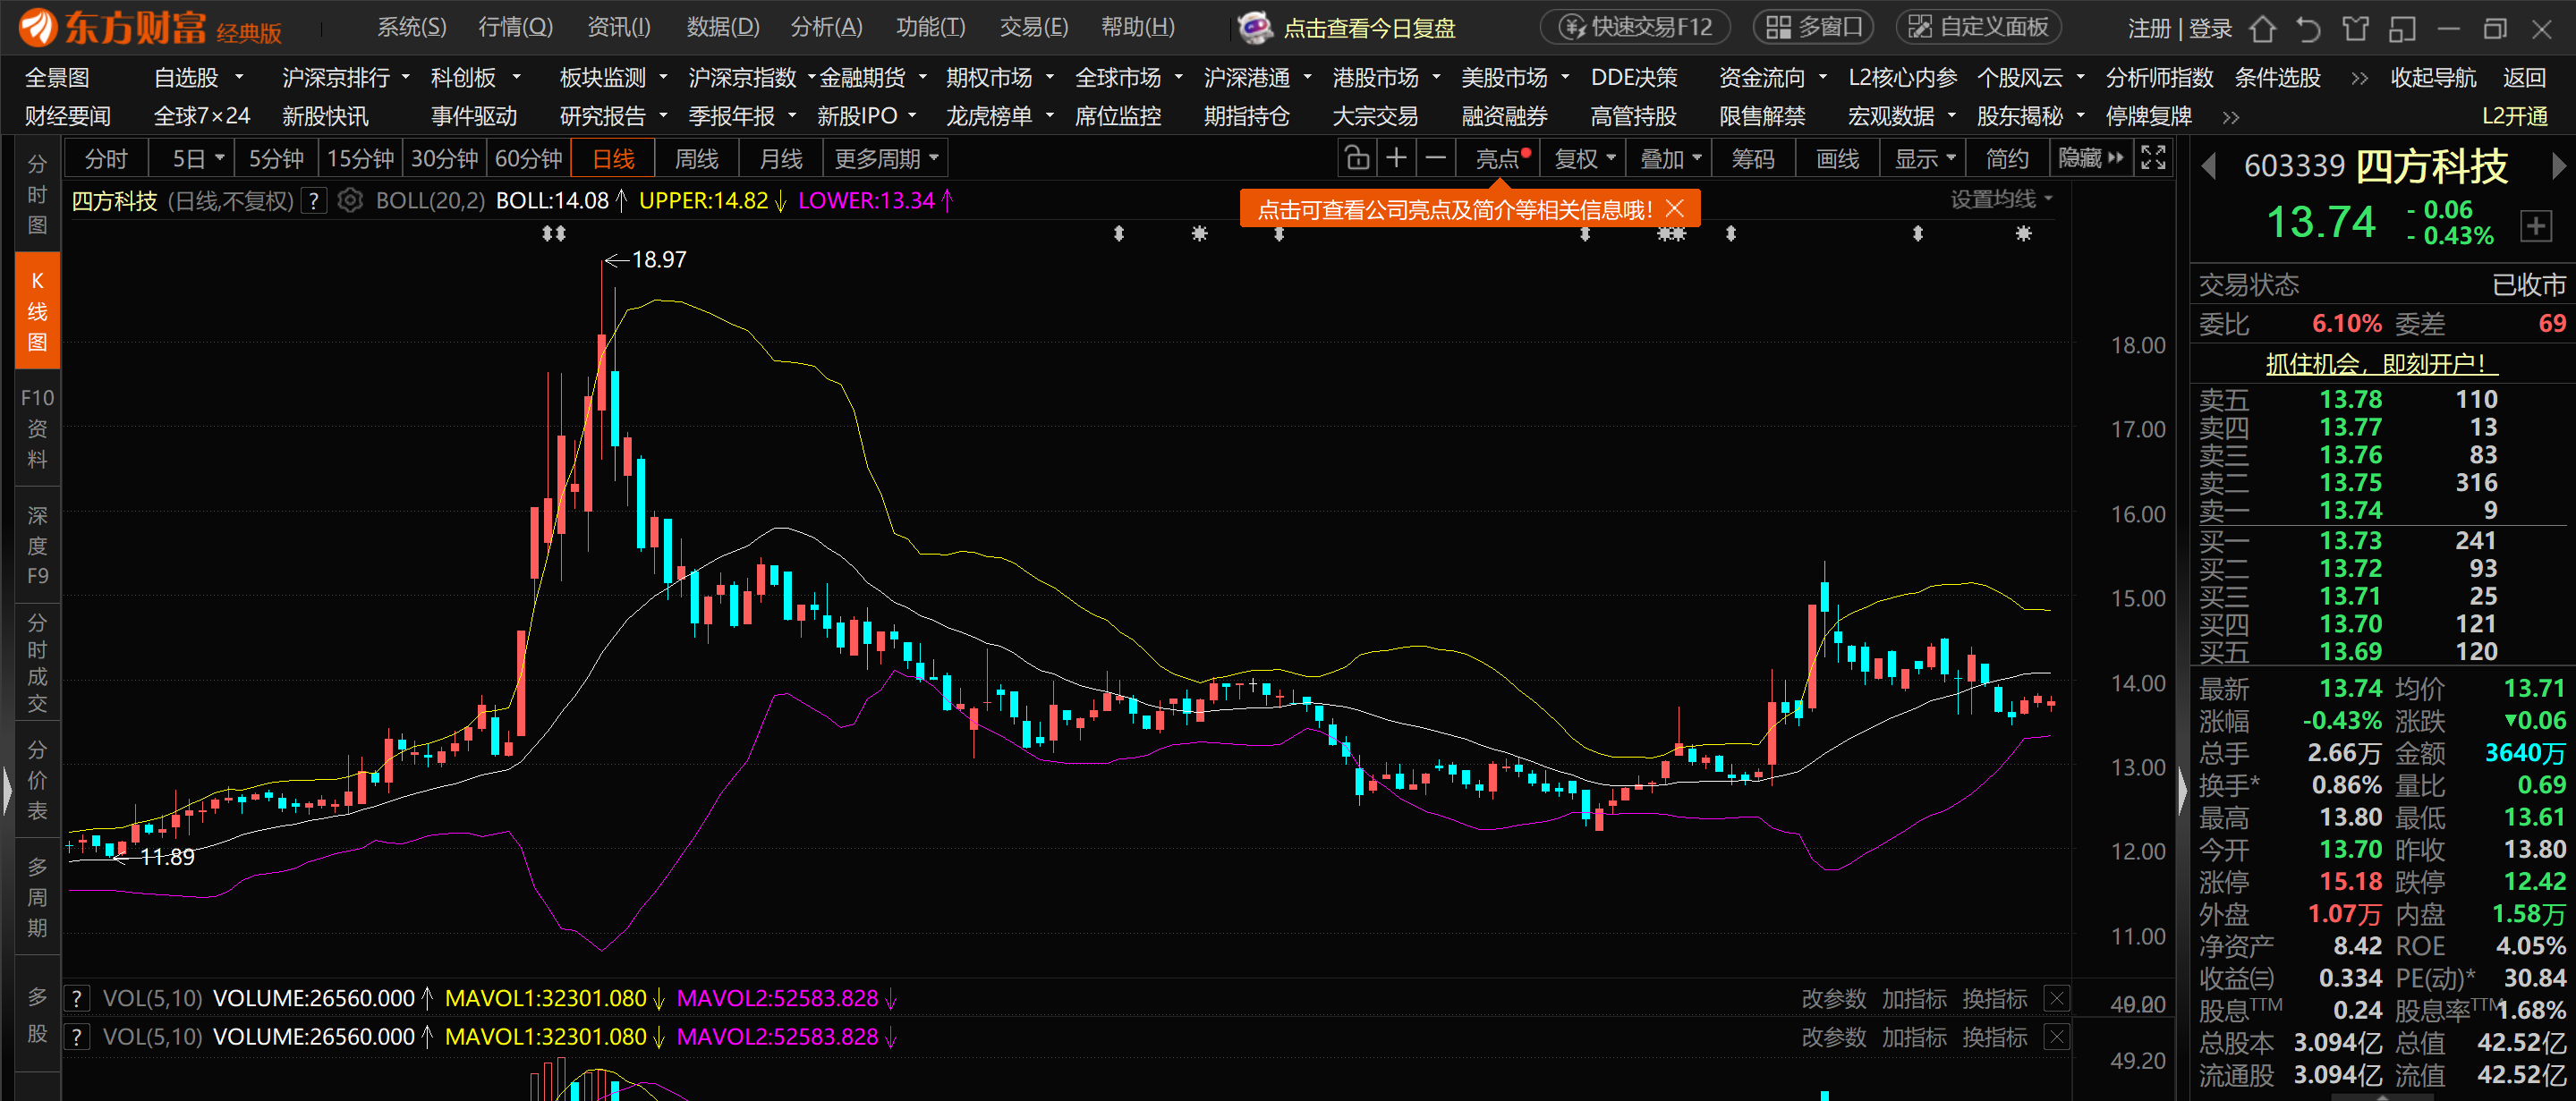Close the orange company highlights tooltip
The image size is (2576, 1101).
point(1675,209)
